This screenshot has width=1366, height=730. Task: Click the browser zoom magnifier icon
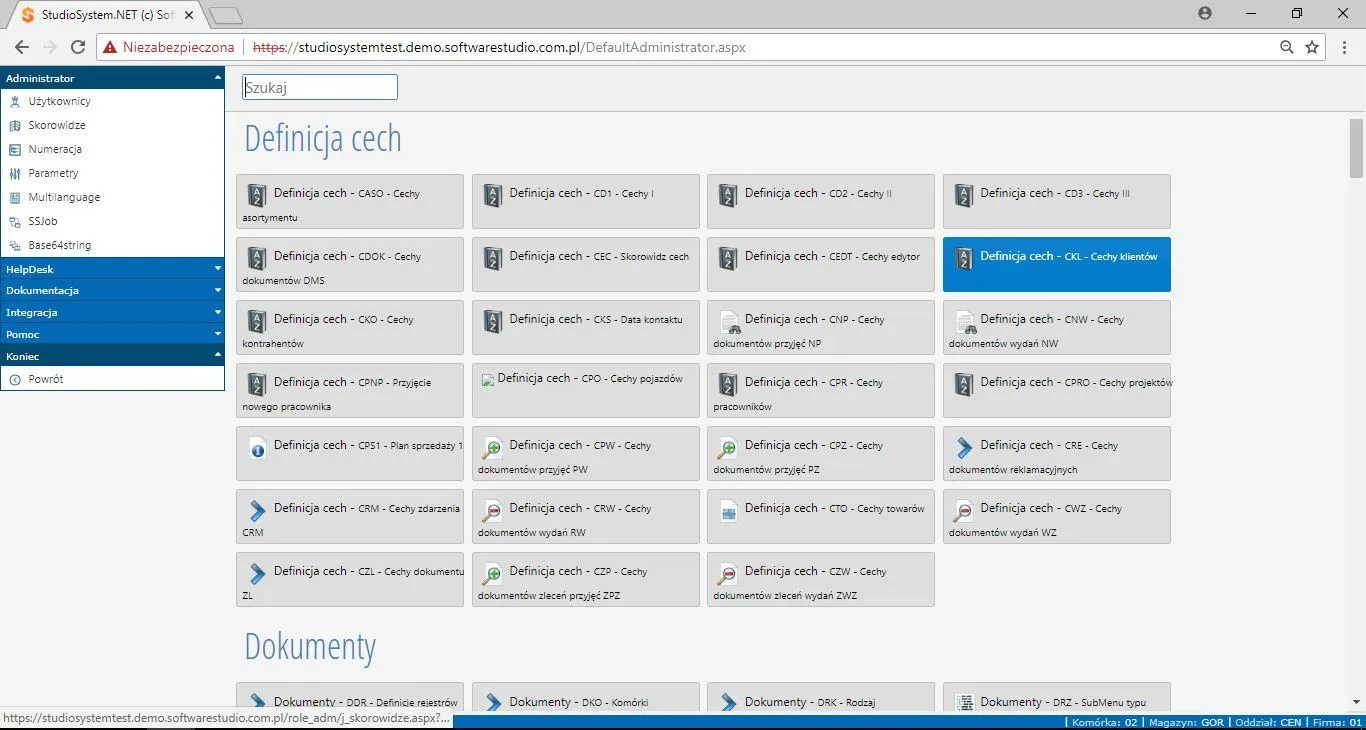[1287, 47]
